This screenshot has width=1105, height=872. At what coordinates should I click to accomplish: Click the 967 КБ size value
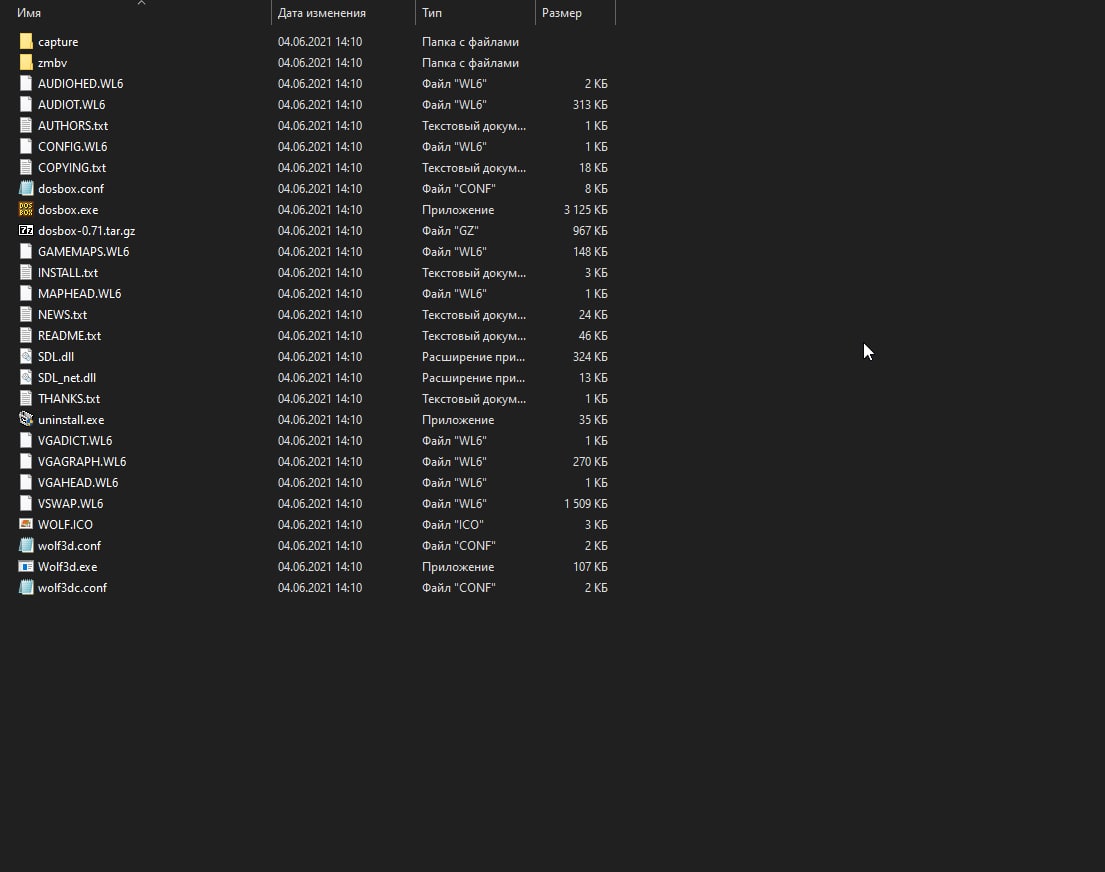tap(590, 231)
